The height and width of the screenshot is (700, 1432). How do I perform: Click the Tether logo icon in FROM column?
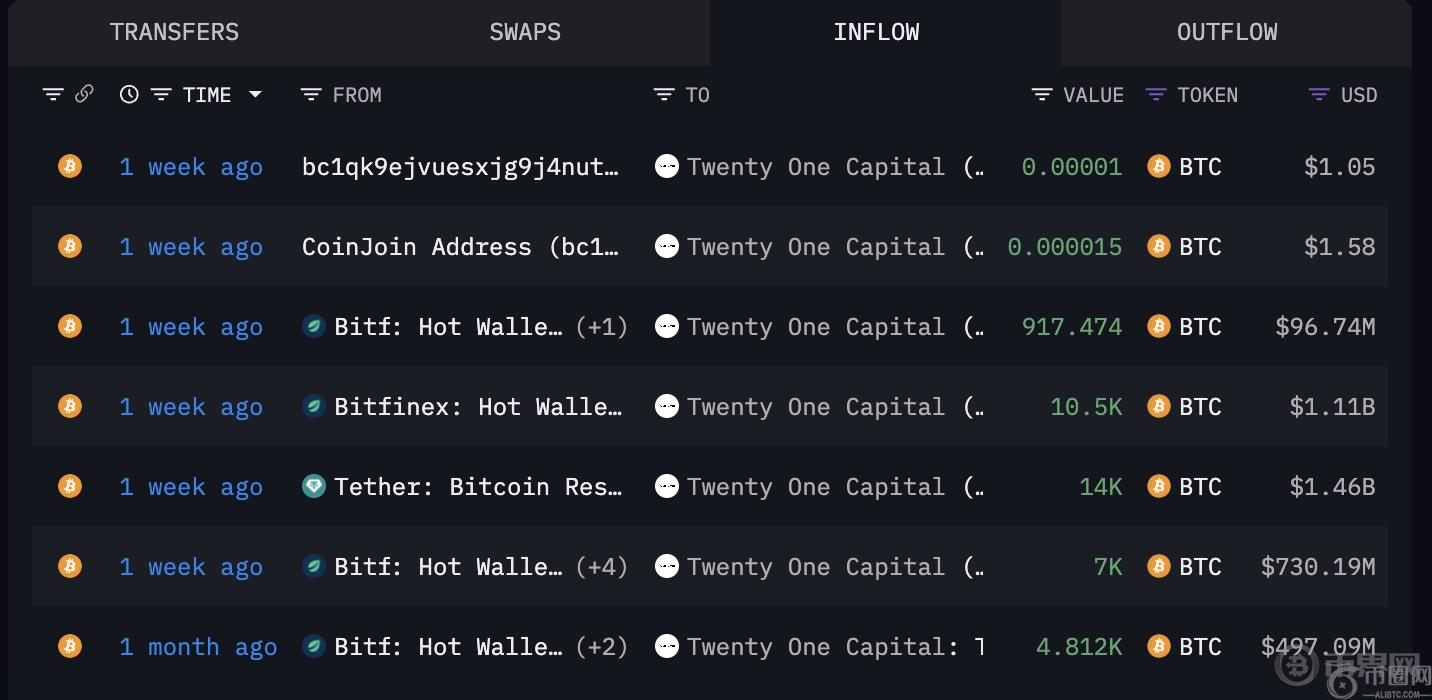pyautogui.click(x=314, y=486)
